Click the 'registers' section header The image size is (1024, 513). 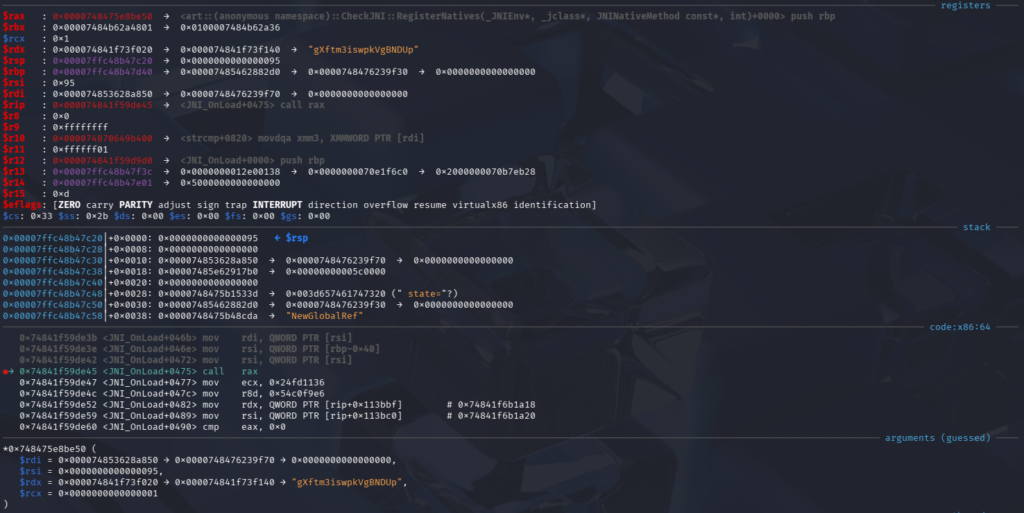965,5
